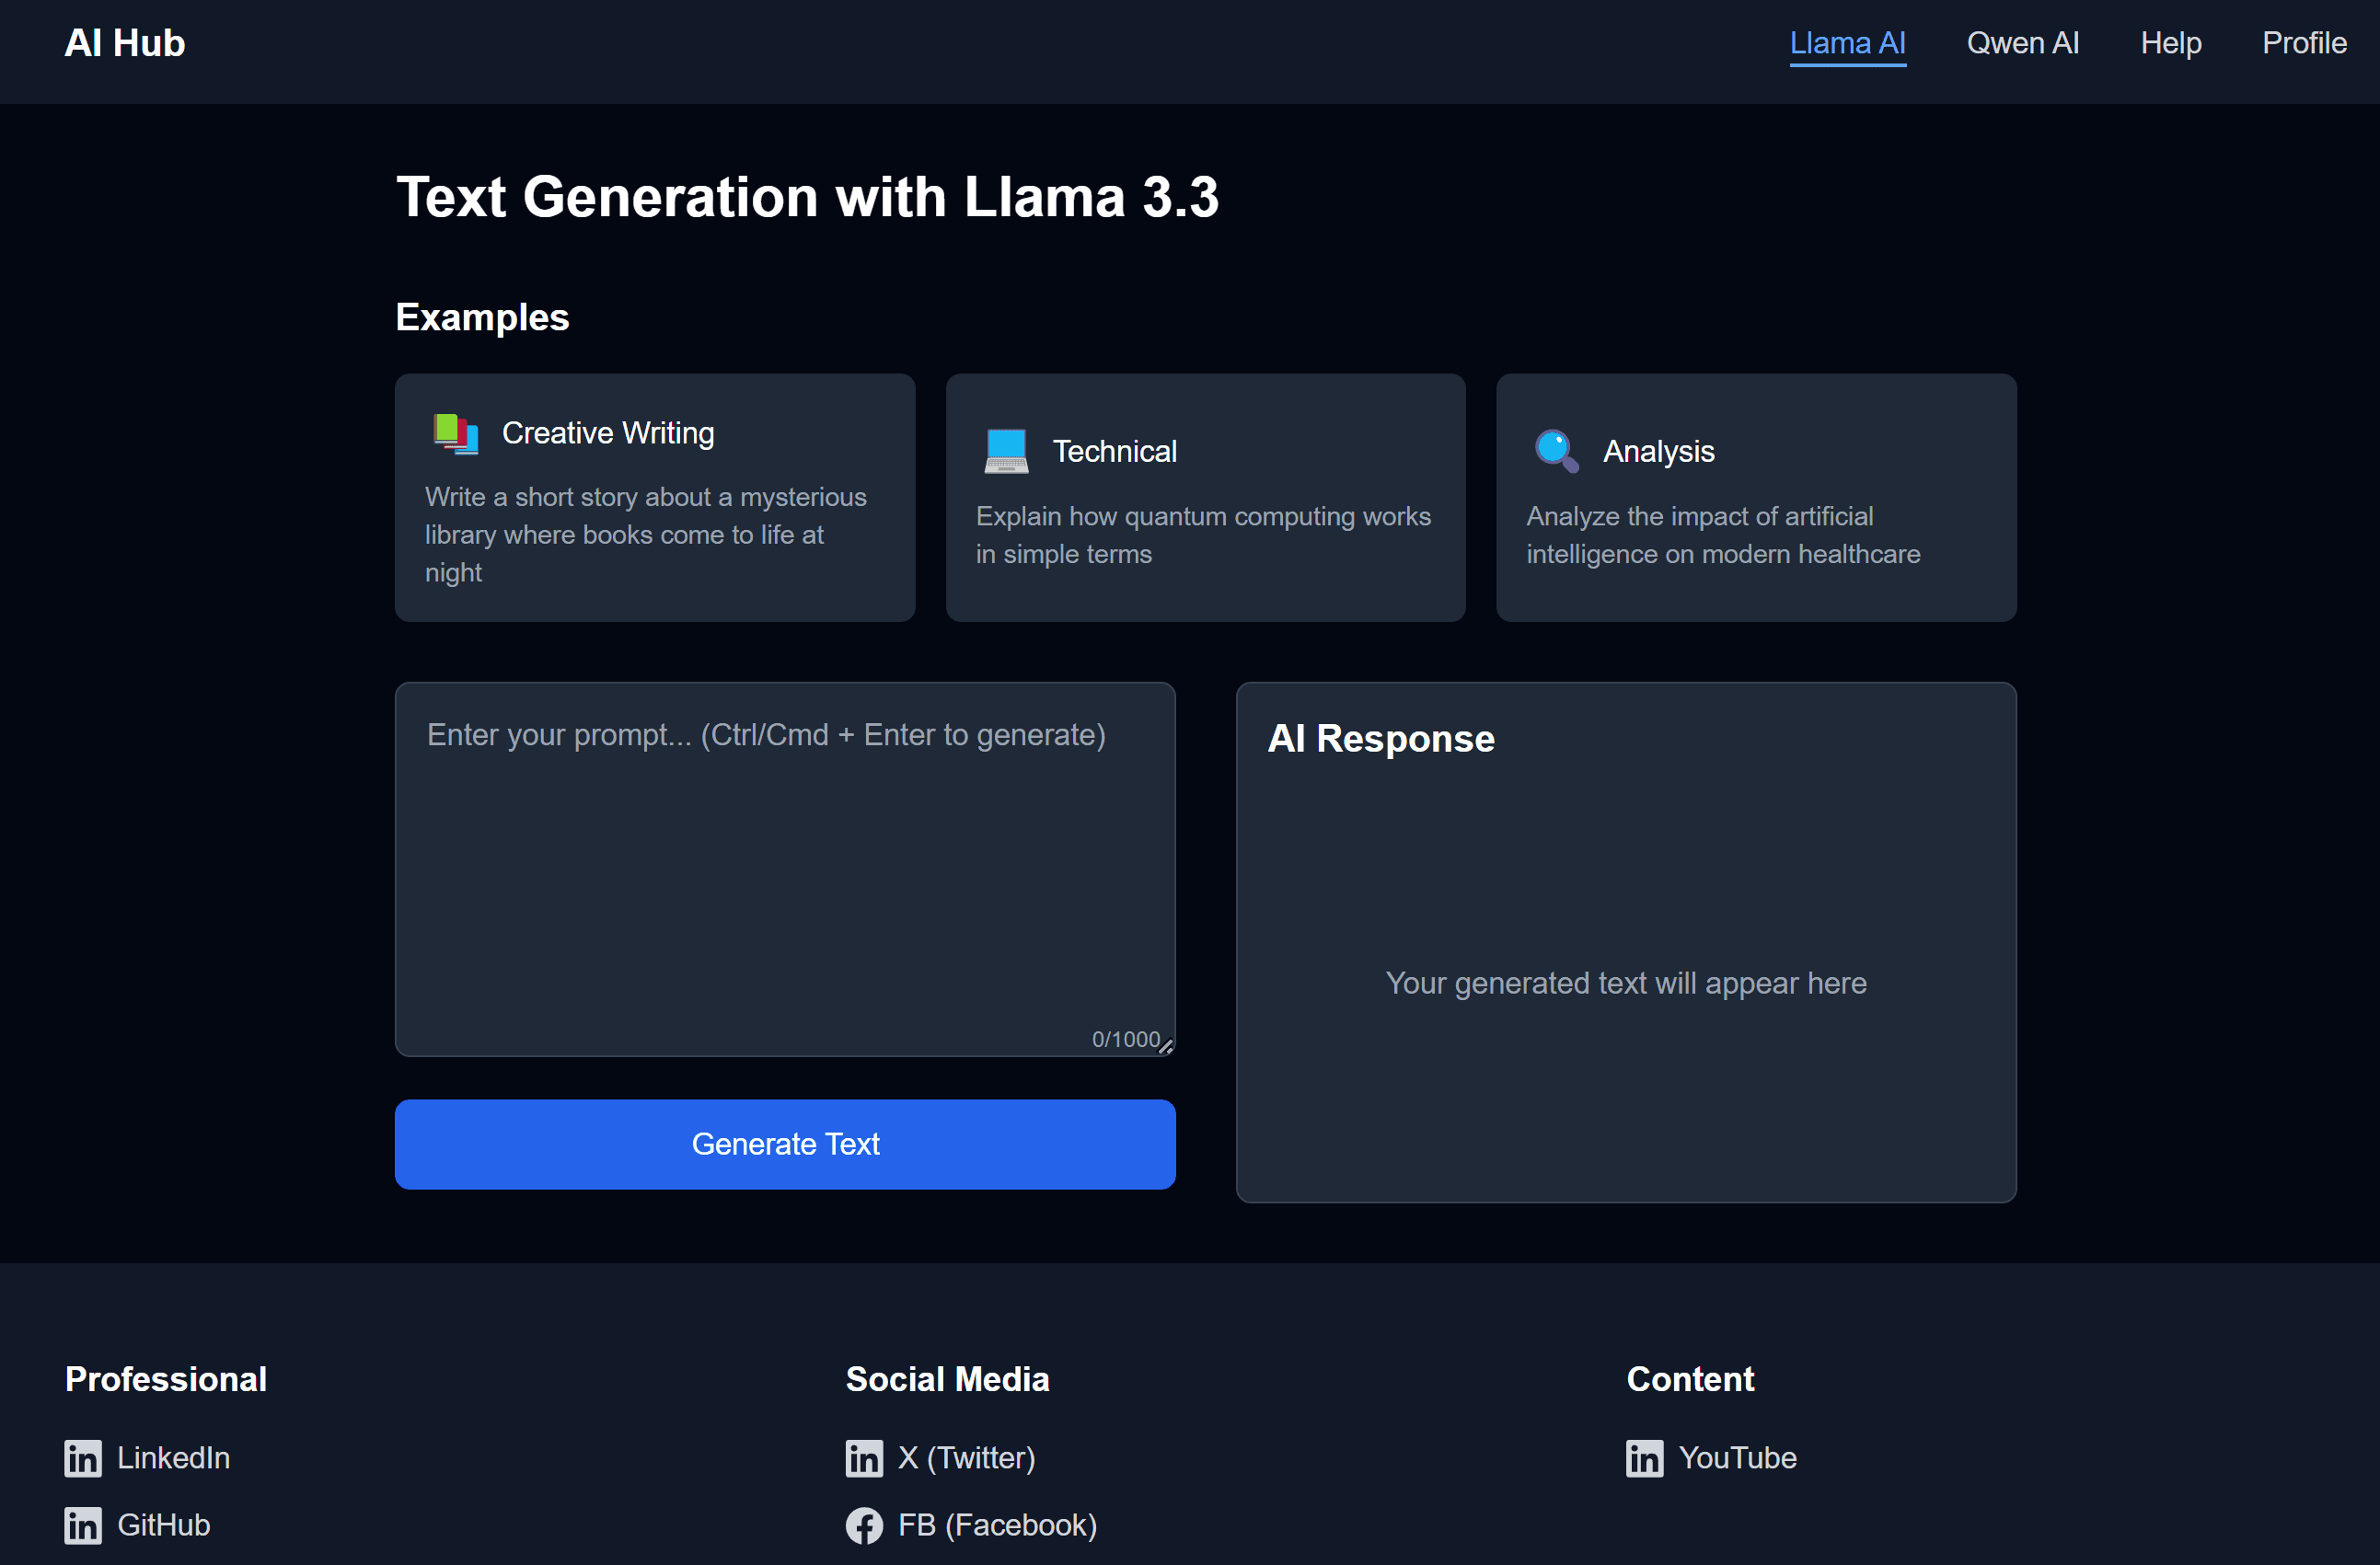
Task: Click the icon beside YouTube link
Action: click(x=1644, y=1458)
